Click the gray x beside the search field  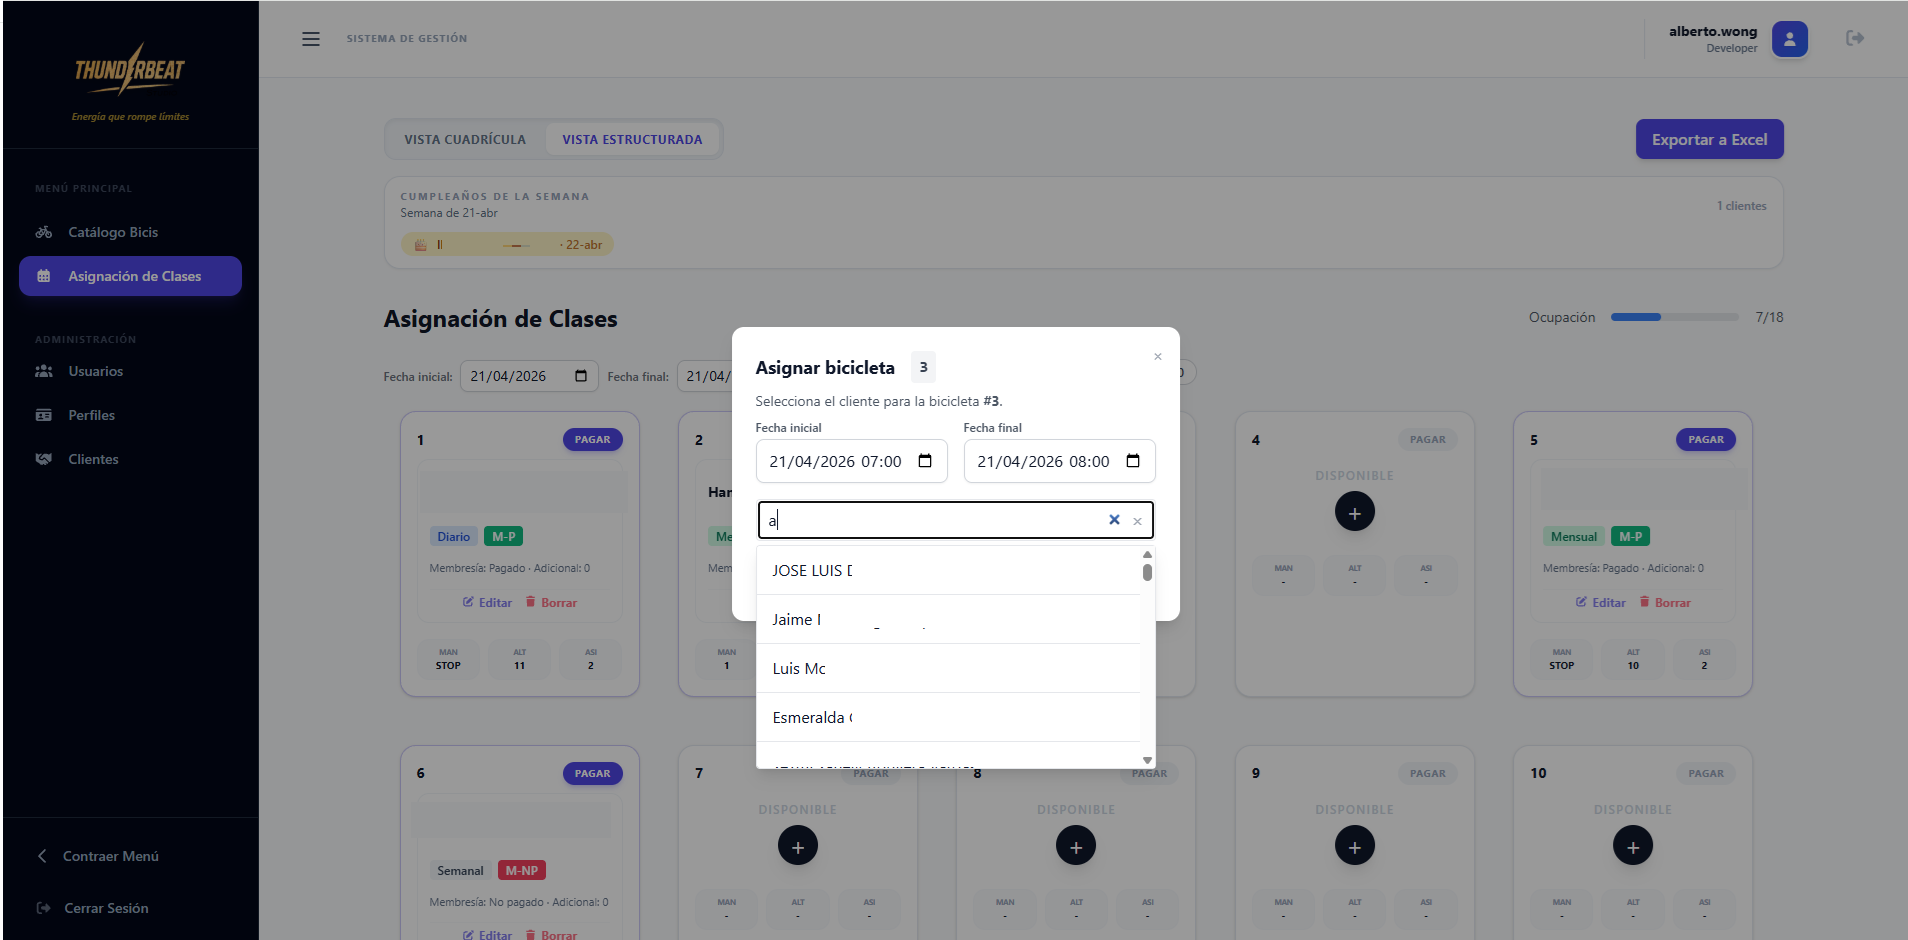pyautogui.click(x=1137, y=521)
